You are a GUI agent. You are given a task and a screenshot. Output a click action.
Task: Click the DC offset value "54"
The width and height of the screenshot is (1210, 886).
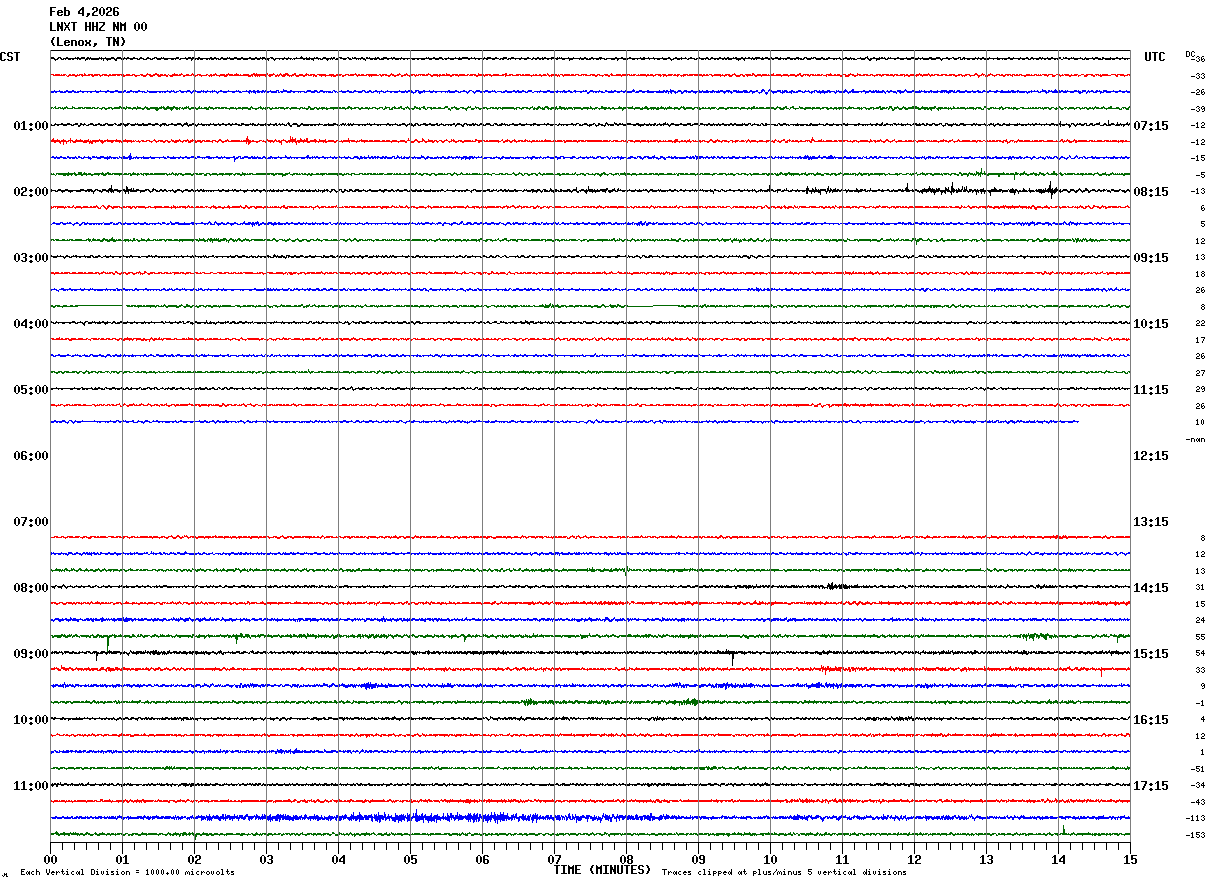1200,654
